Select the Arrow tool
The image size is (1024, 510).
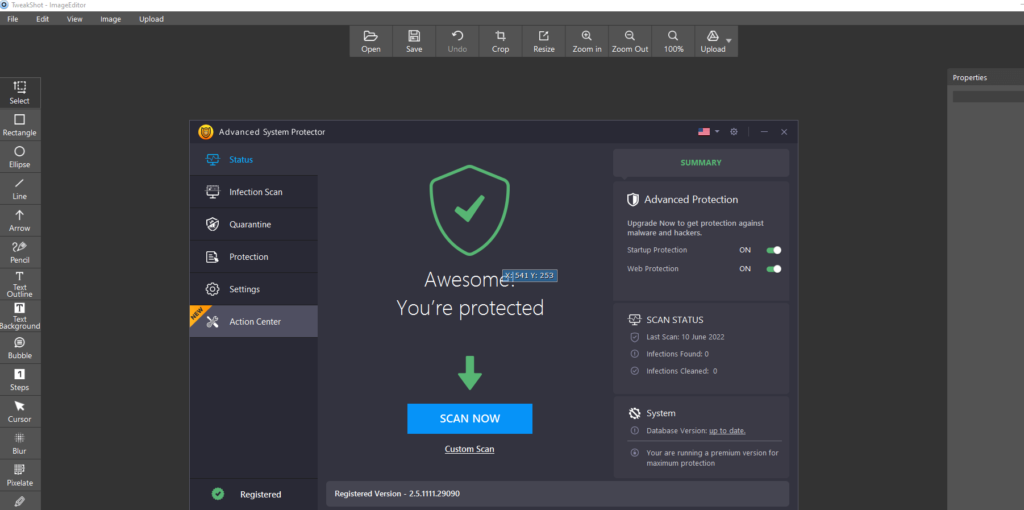click(20, 221)
